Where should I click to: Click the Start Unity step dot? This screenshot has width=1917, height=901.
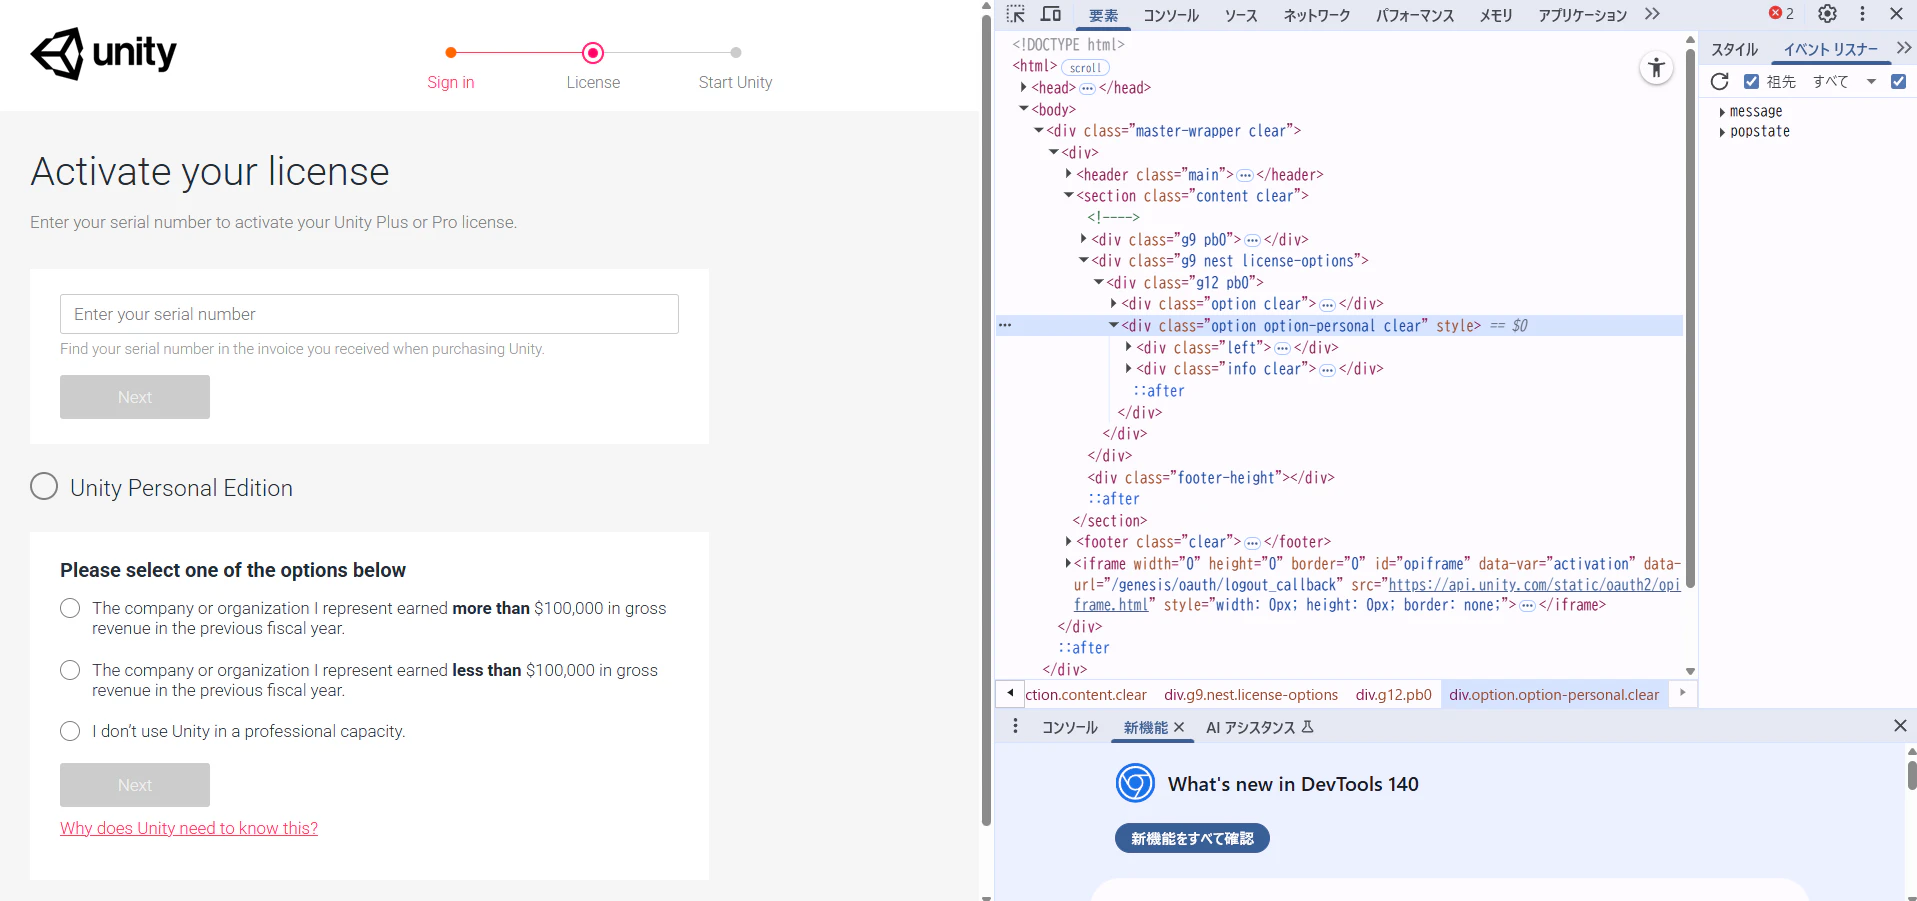(736, 52)
